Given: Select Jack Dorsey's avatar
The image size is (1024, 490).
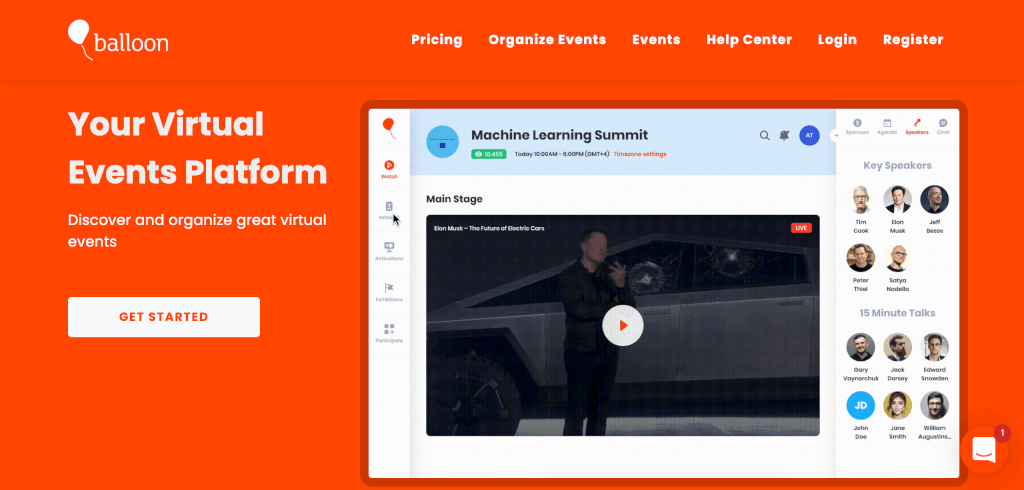Looking at the screenshot, I should coord(897,347).
